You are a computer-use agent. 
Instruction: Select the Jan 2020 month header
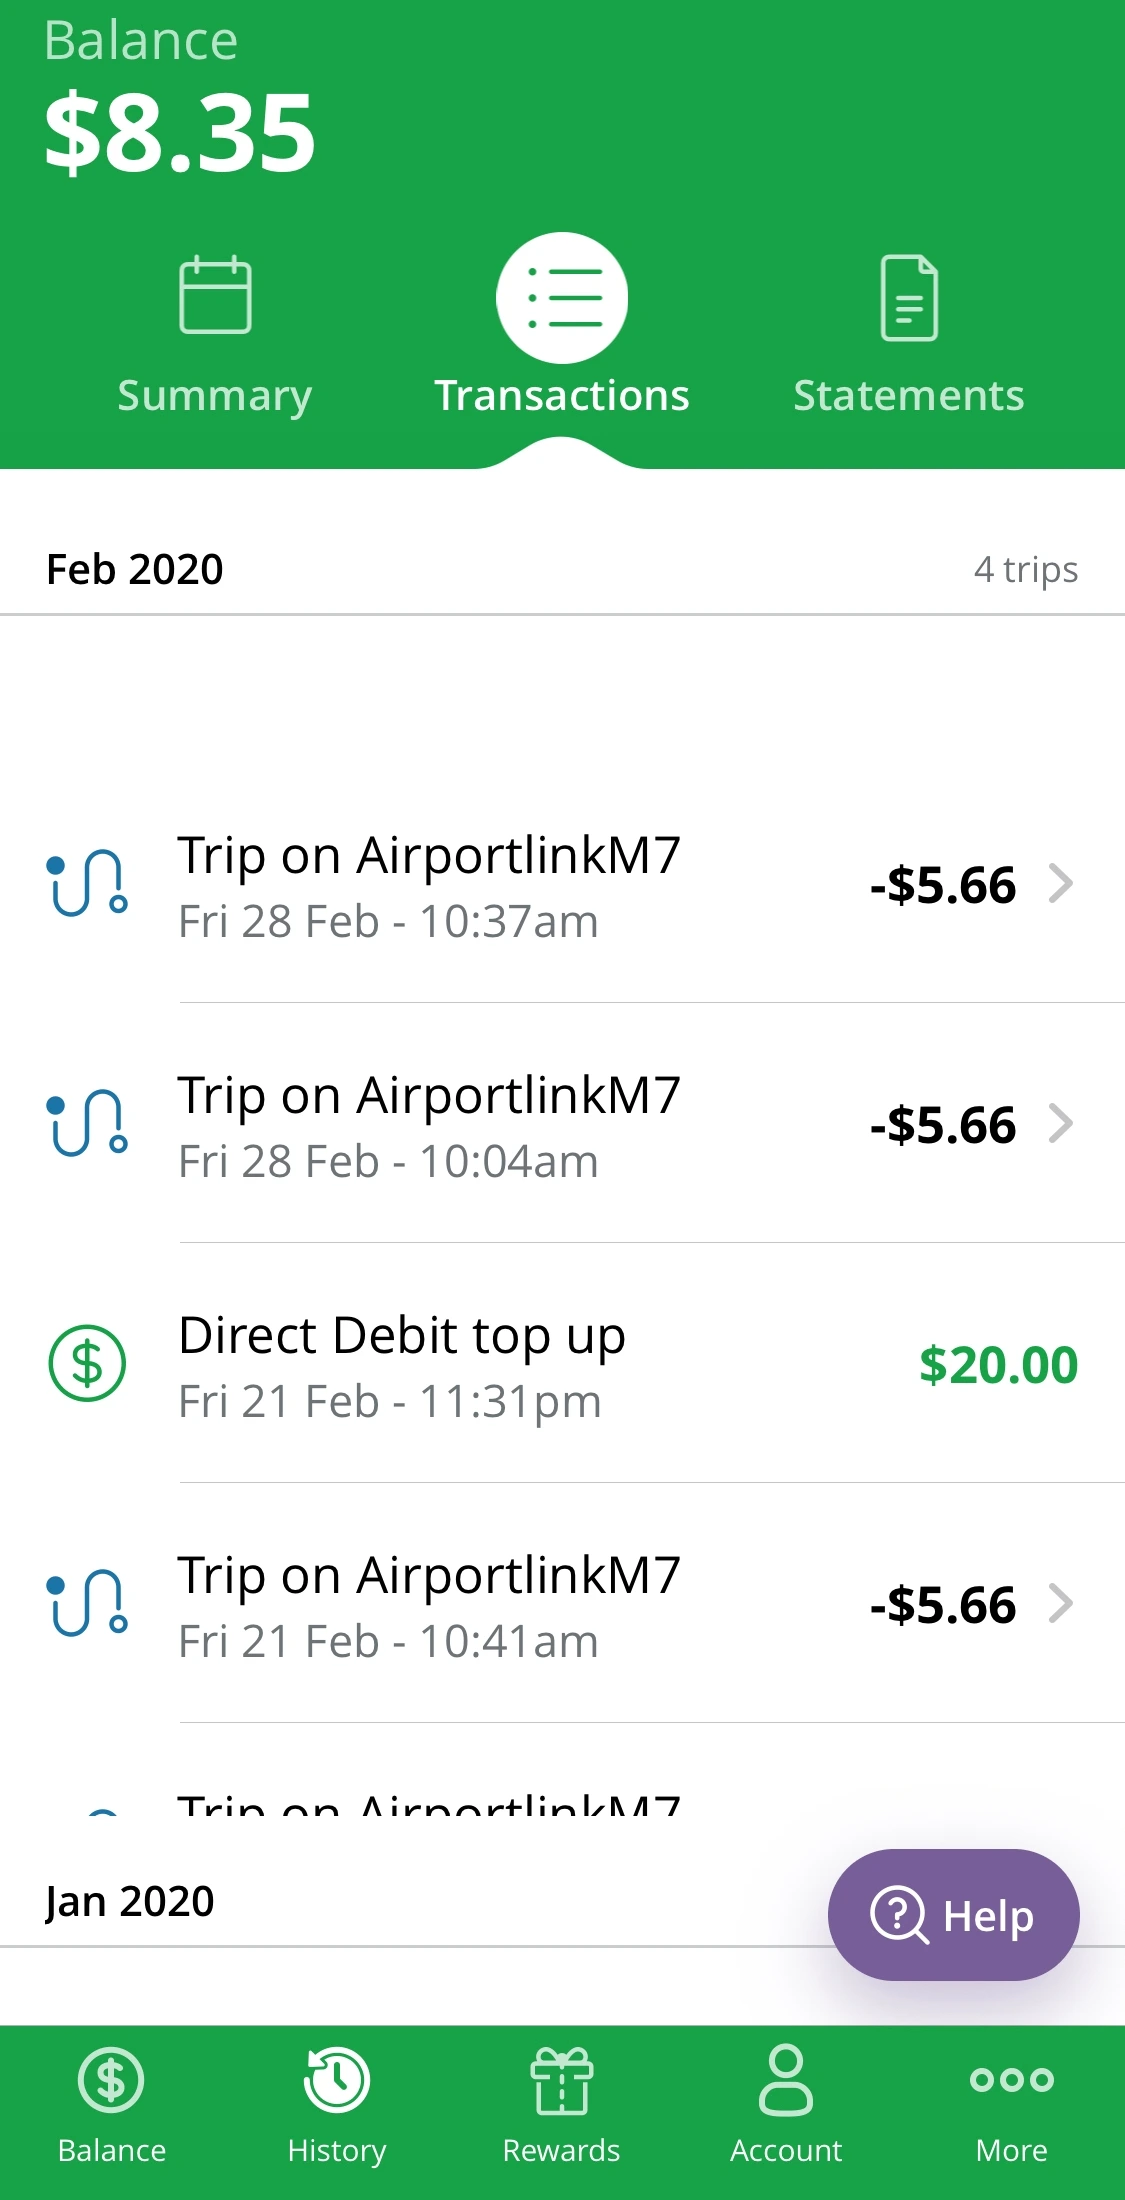(130, 1901)
